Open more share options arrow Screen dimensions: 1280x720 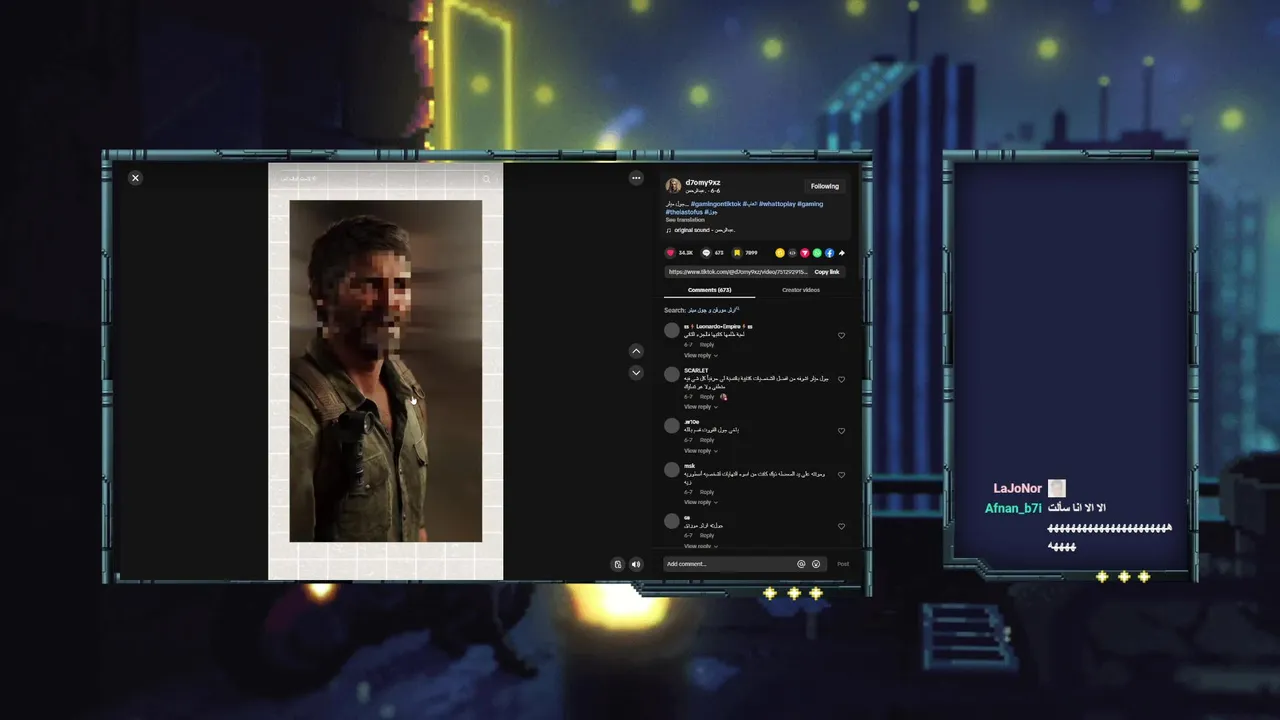(x=842, y=253)
